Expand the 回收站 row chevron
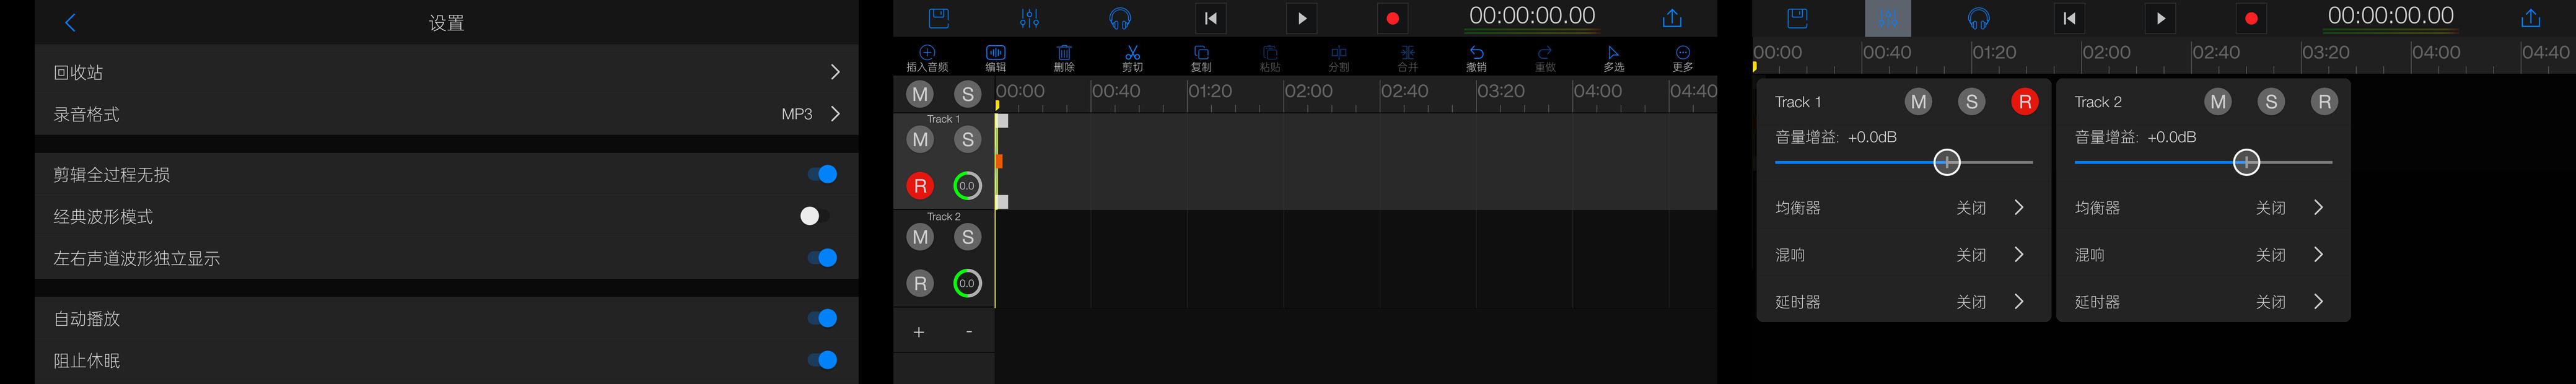Image resolution: width=2576 pixels, height=384 pixels. (x=835, y=72)
